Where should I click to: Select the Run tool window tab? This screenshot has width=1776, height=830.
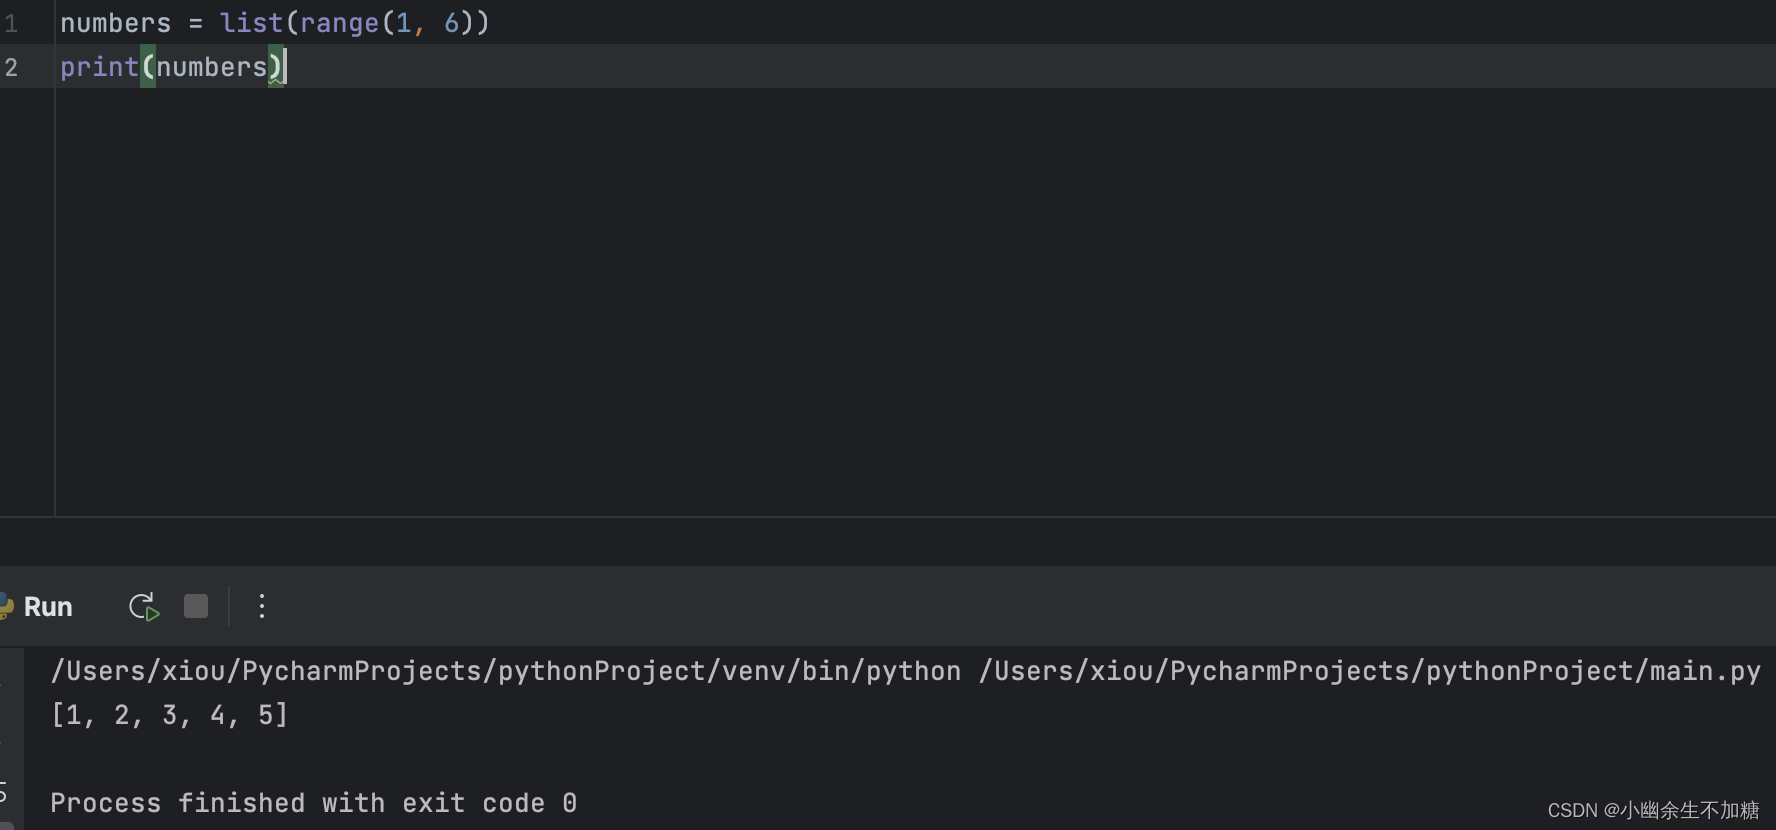click(x=47, y=607)
